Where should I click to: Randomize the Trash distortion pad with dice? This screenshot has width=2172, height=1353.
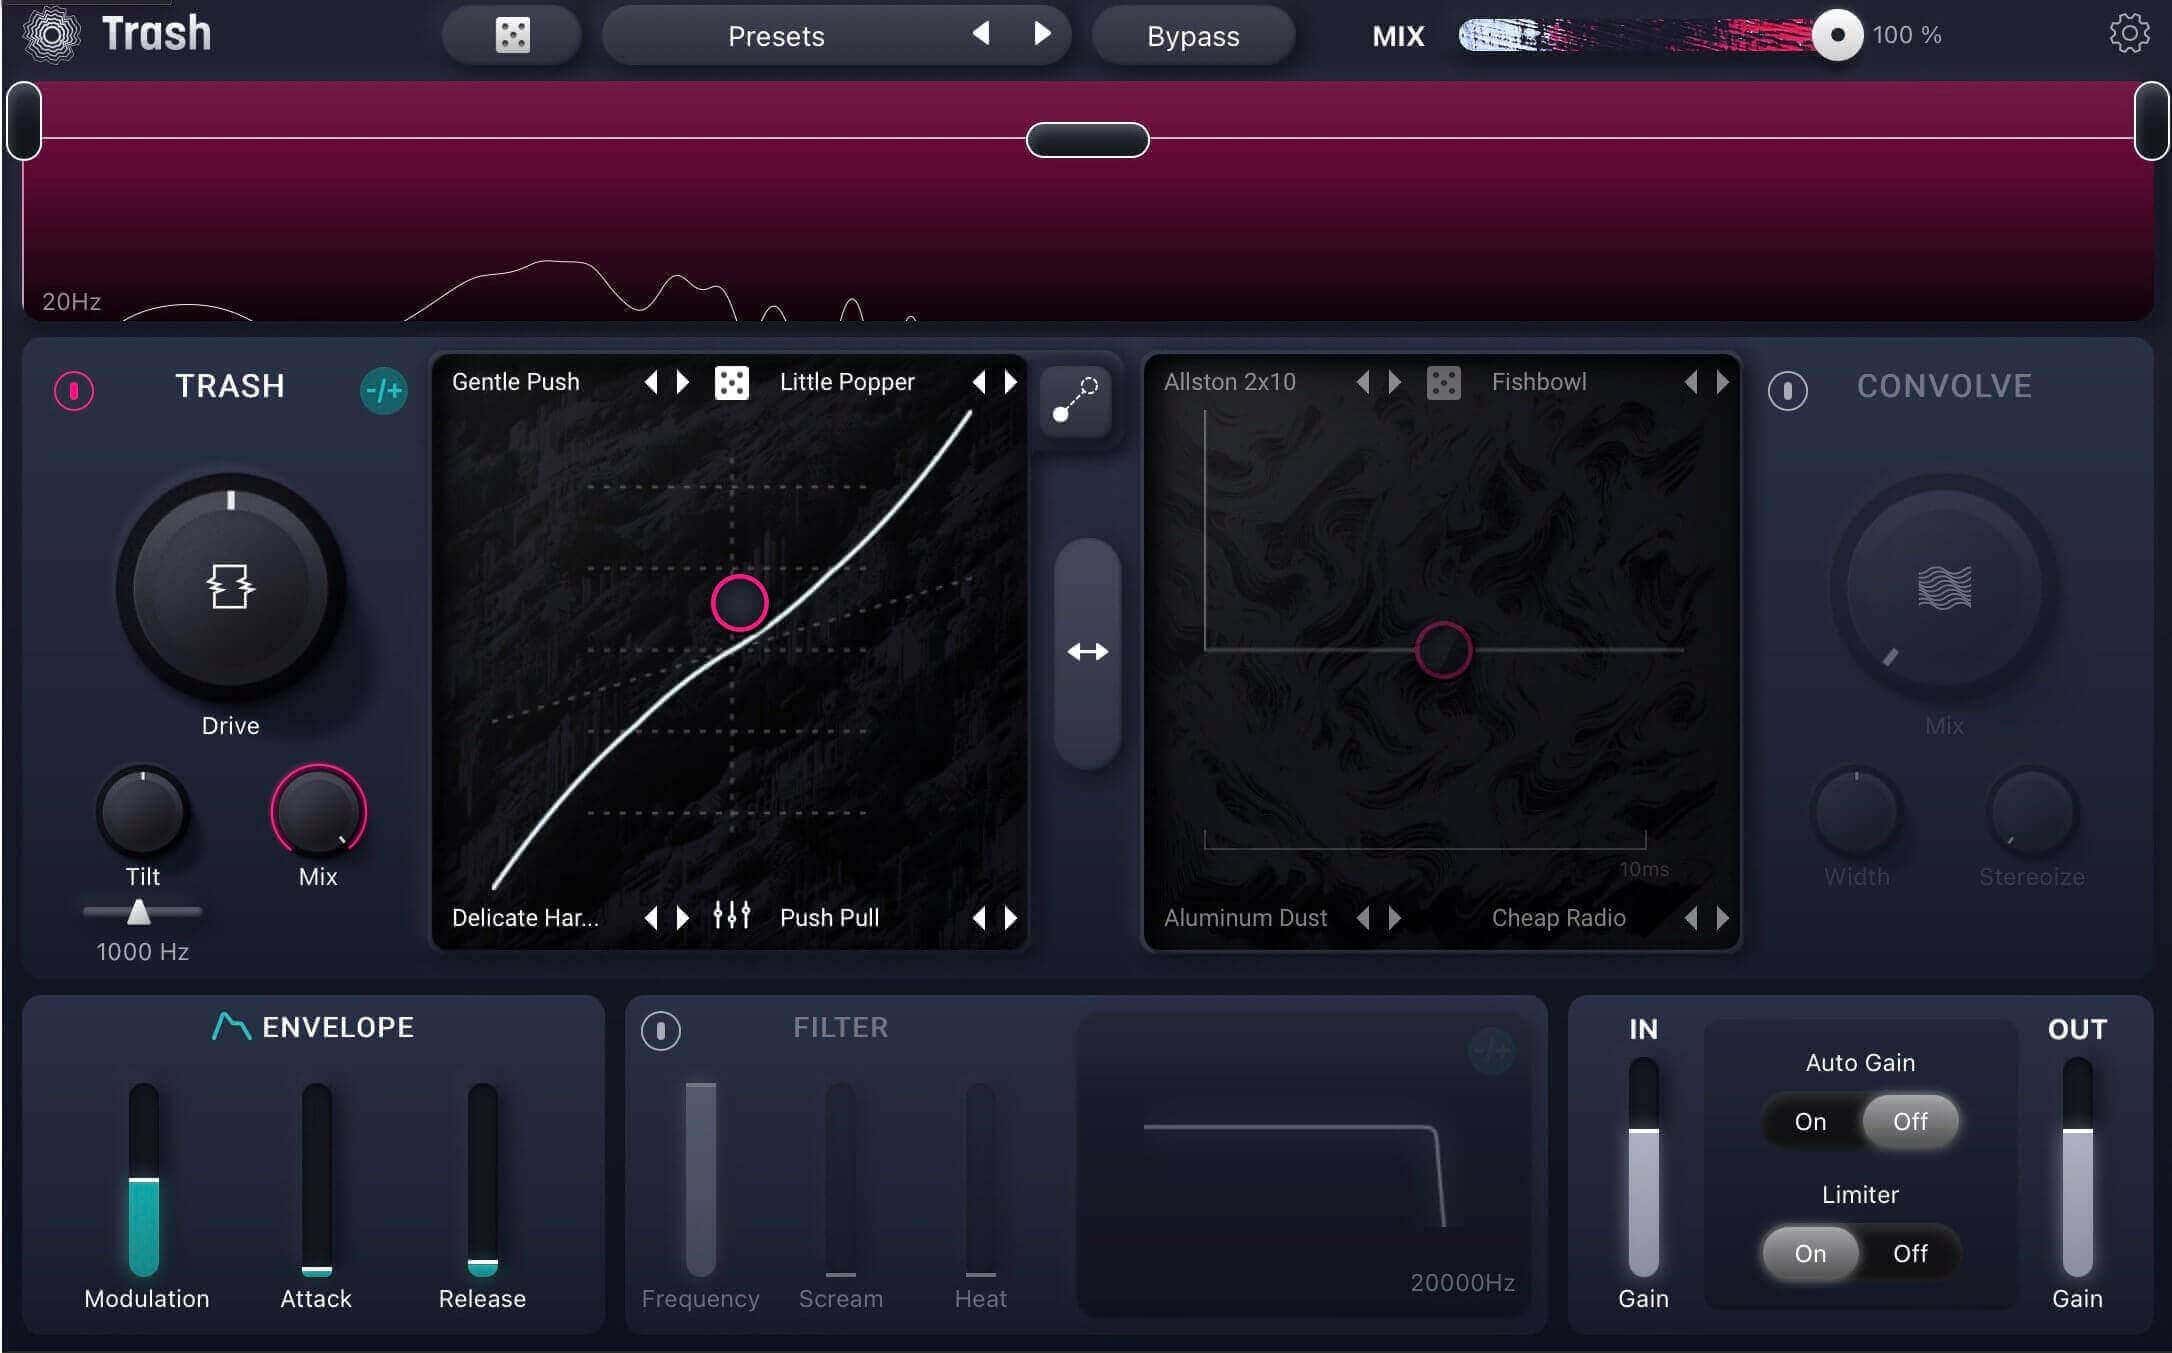[x=731, y=382]
